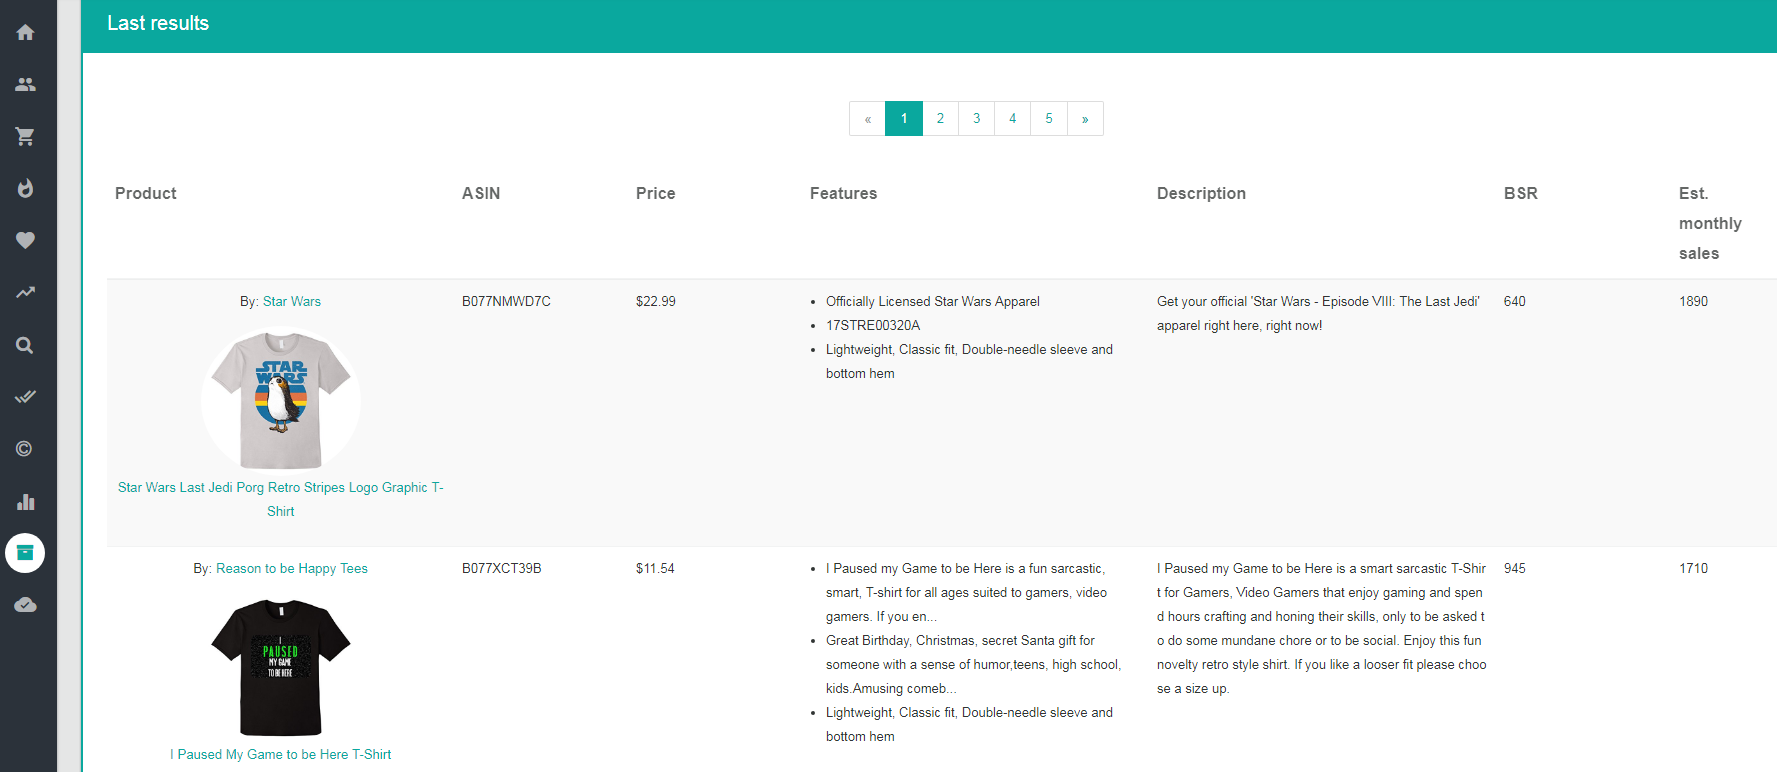Open the magnifier search icon in sidebar
The width and height of the screenshot is (1777, 772).
(x=25, y=345)
